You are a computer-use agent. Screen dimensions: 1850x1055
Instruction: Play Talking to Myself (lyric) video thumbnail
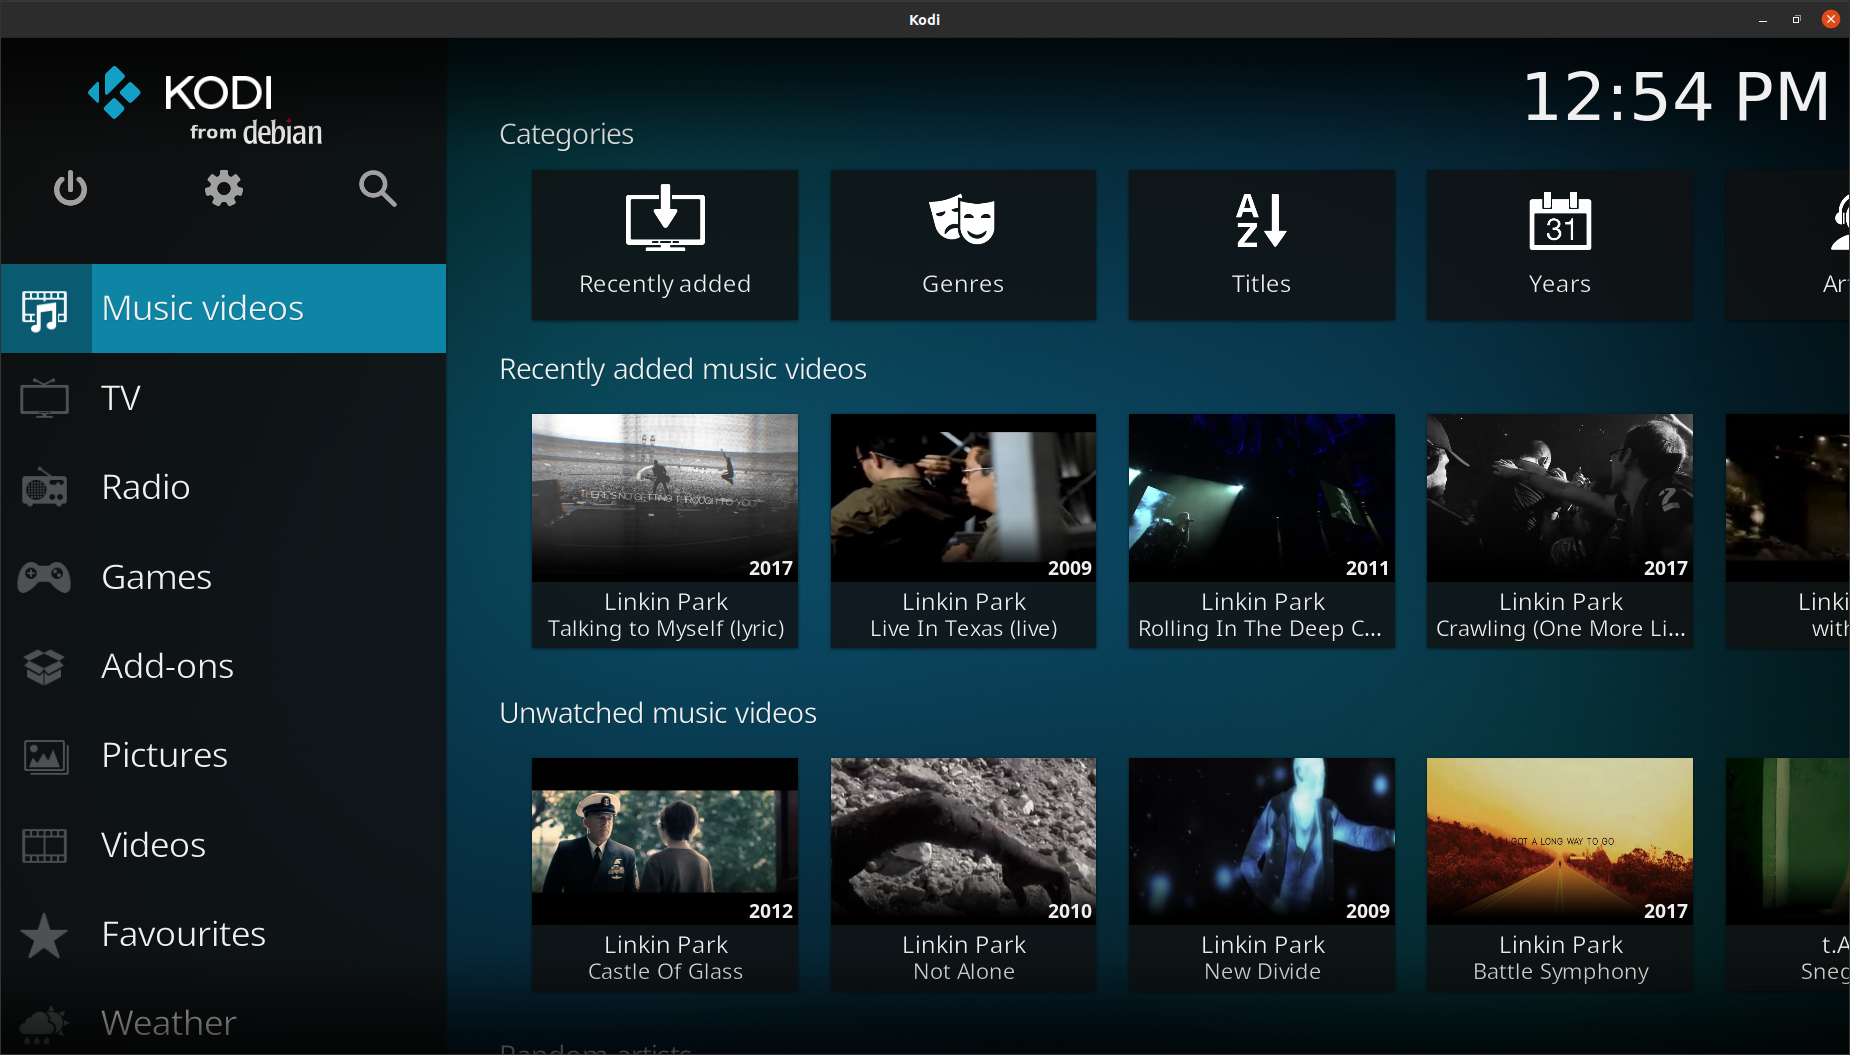point(665,498)
